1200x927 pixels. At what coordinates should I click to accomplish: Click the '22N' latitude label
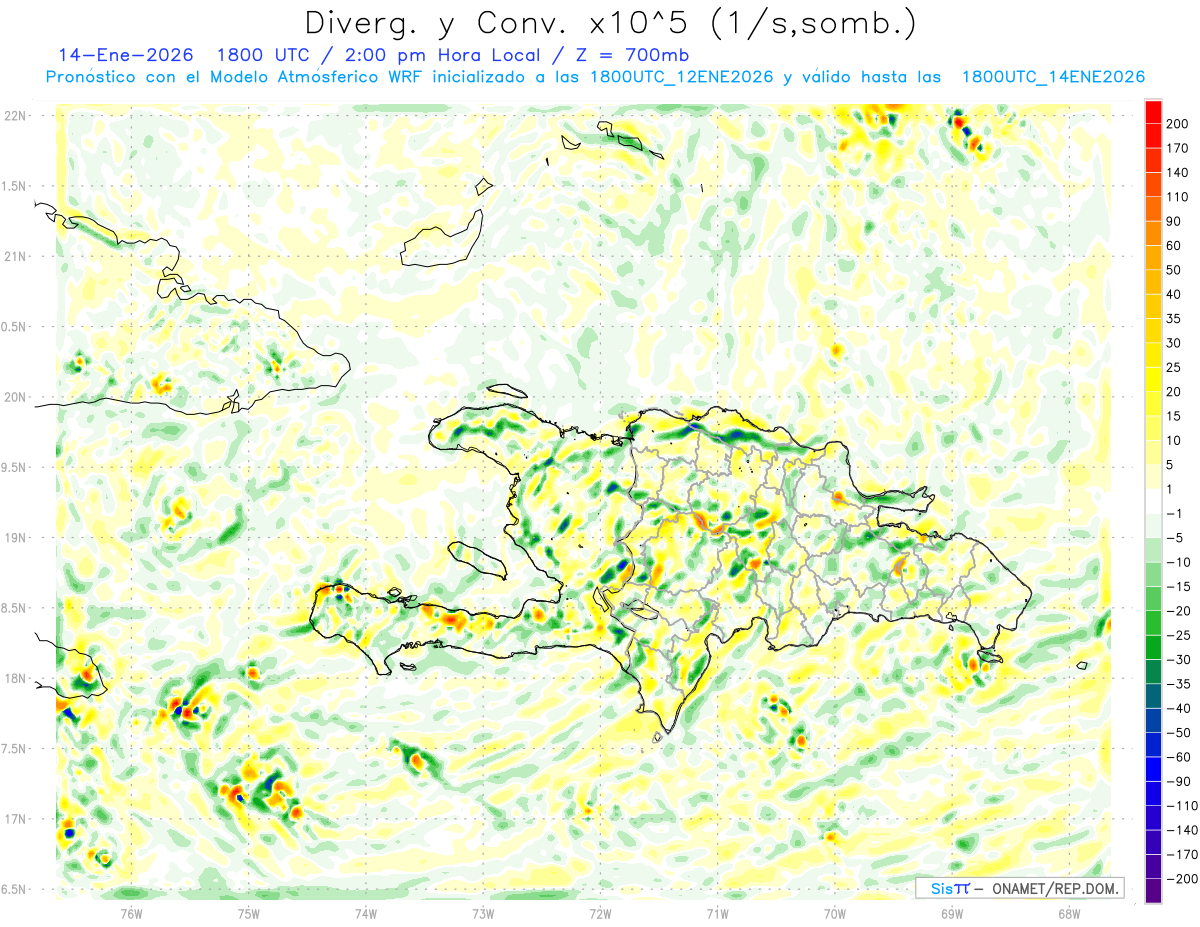tap(14, 116)
